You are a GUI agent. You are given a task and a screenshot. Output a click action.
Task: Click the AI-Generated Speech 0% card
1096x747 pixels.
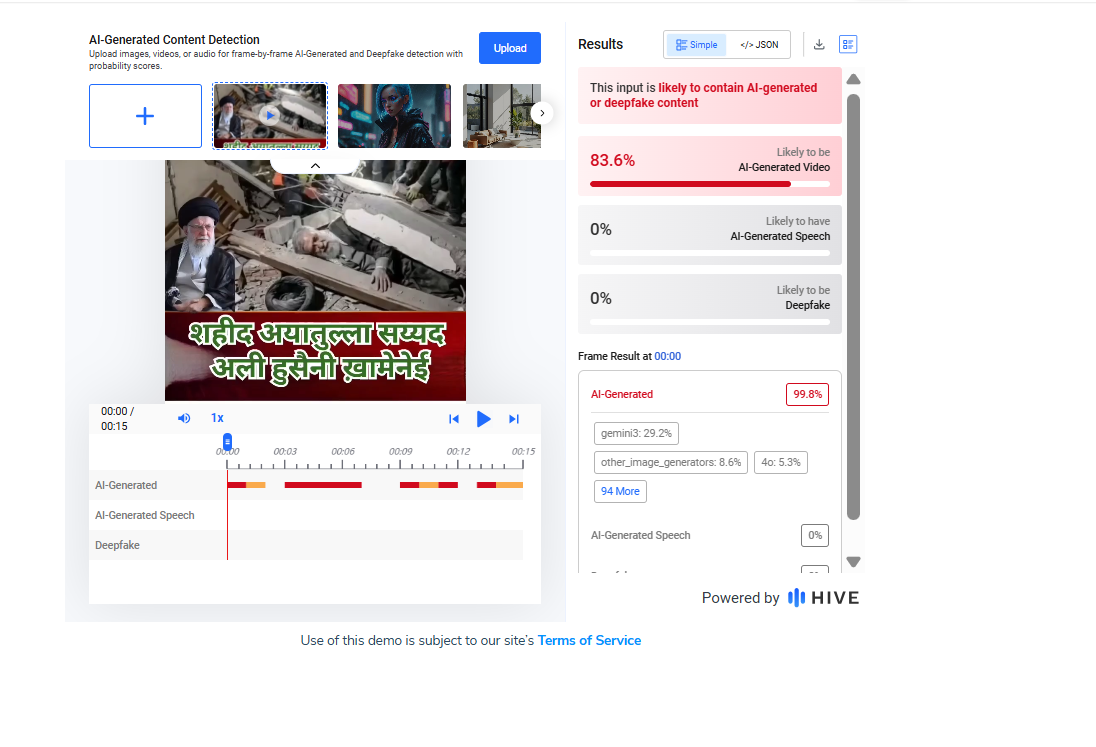[x=709, y=235]
